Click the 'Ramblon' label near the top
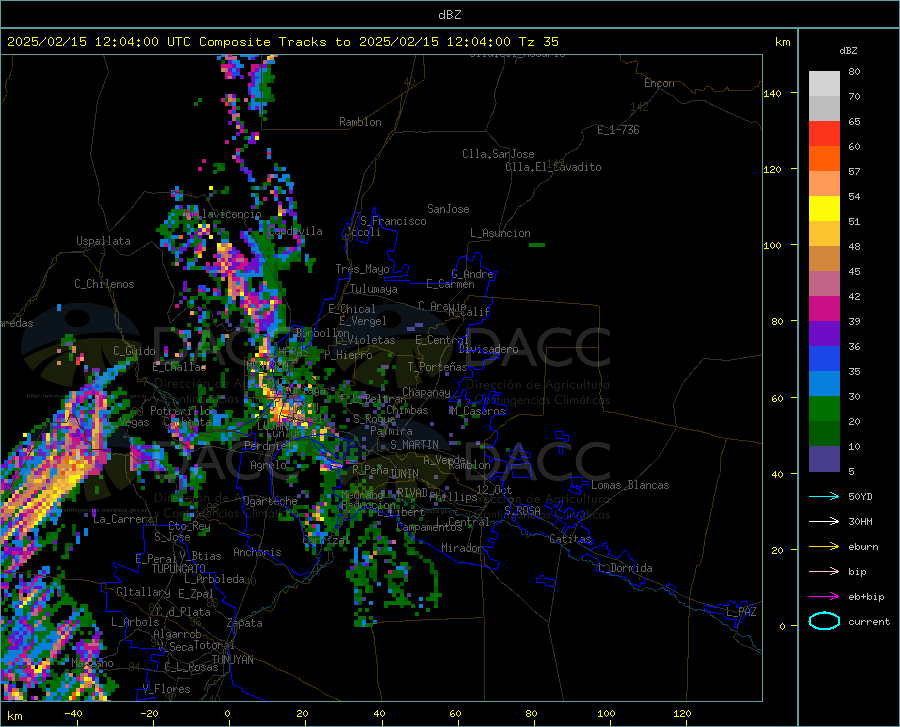The height and width of the screenshot is (727, 900). pyautogui.click(x=360, y=122)
